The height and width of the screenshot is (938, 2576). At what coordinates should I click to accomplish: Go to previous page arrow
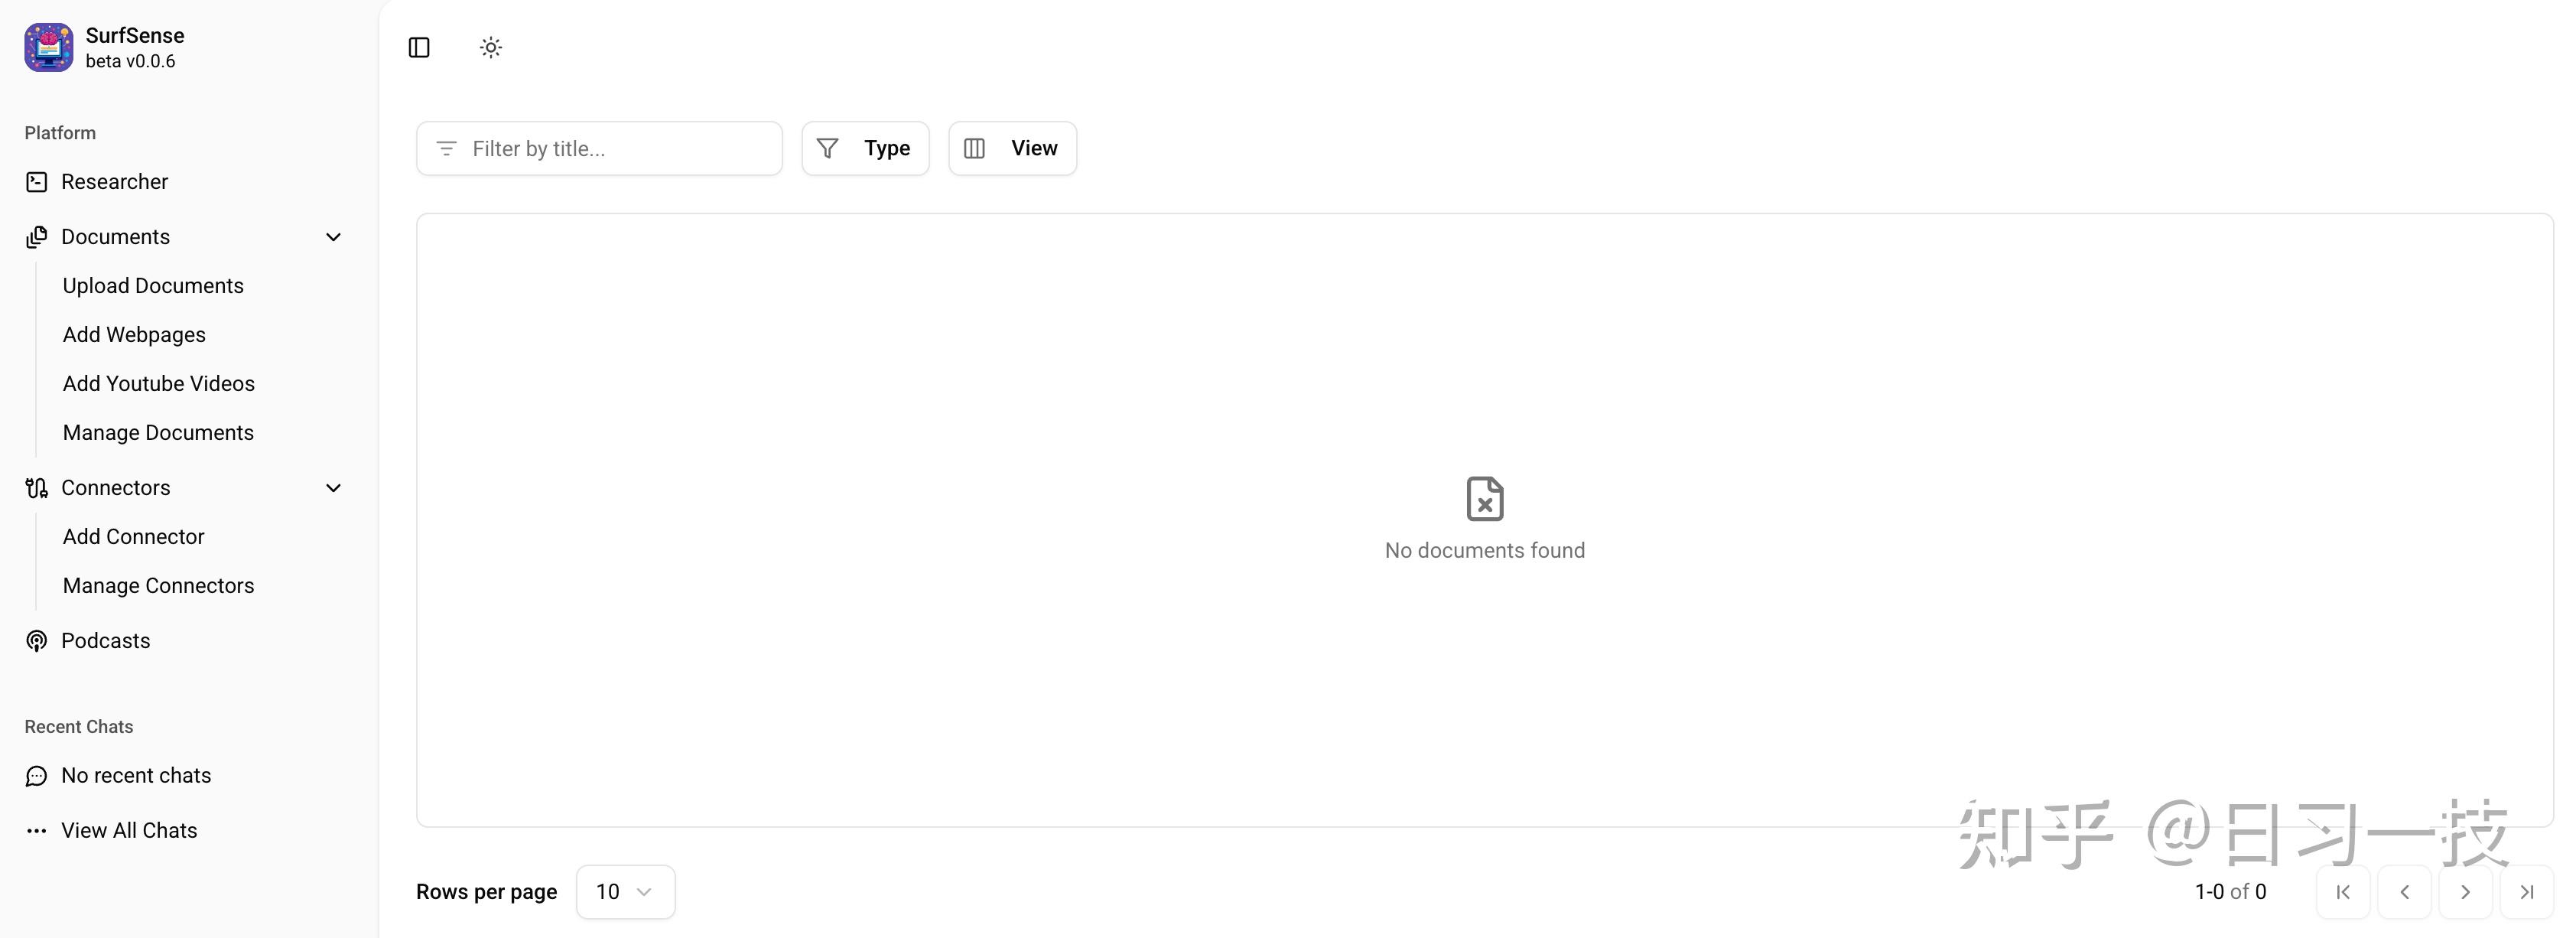click(x=2404, y=892)
